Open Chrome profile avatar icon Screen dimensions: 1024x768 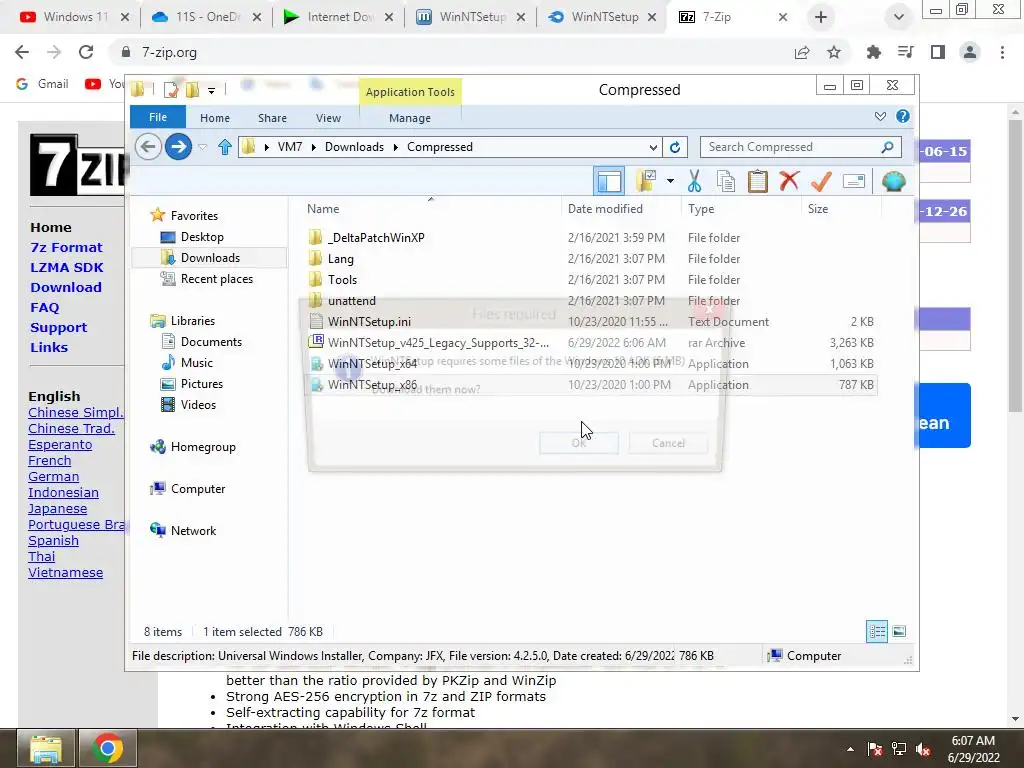click(x=970, y=52)
